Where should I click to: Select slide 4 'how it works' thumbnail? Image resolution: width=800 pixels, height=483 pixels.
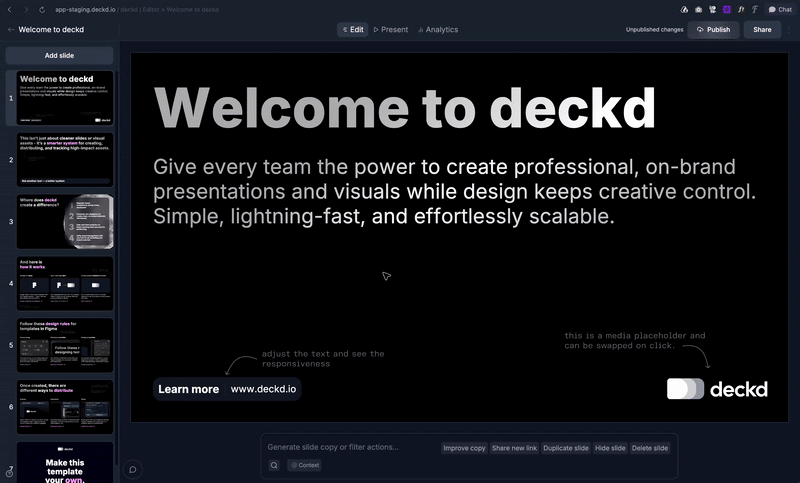coord(65,283)
